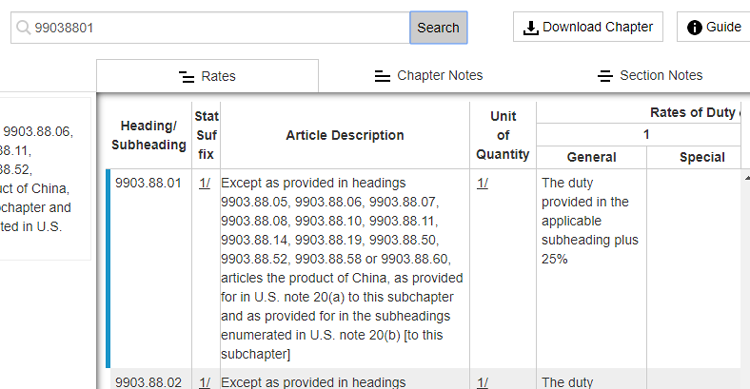Switch to the Rates tab
Image resolution: width=750 pixels, height=389 pixels.
(x=207, y=76)
